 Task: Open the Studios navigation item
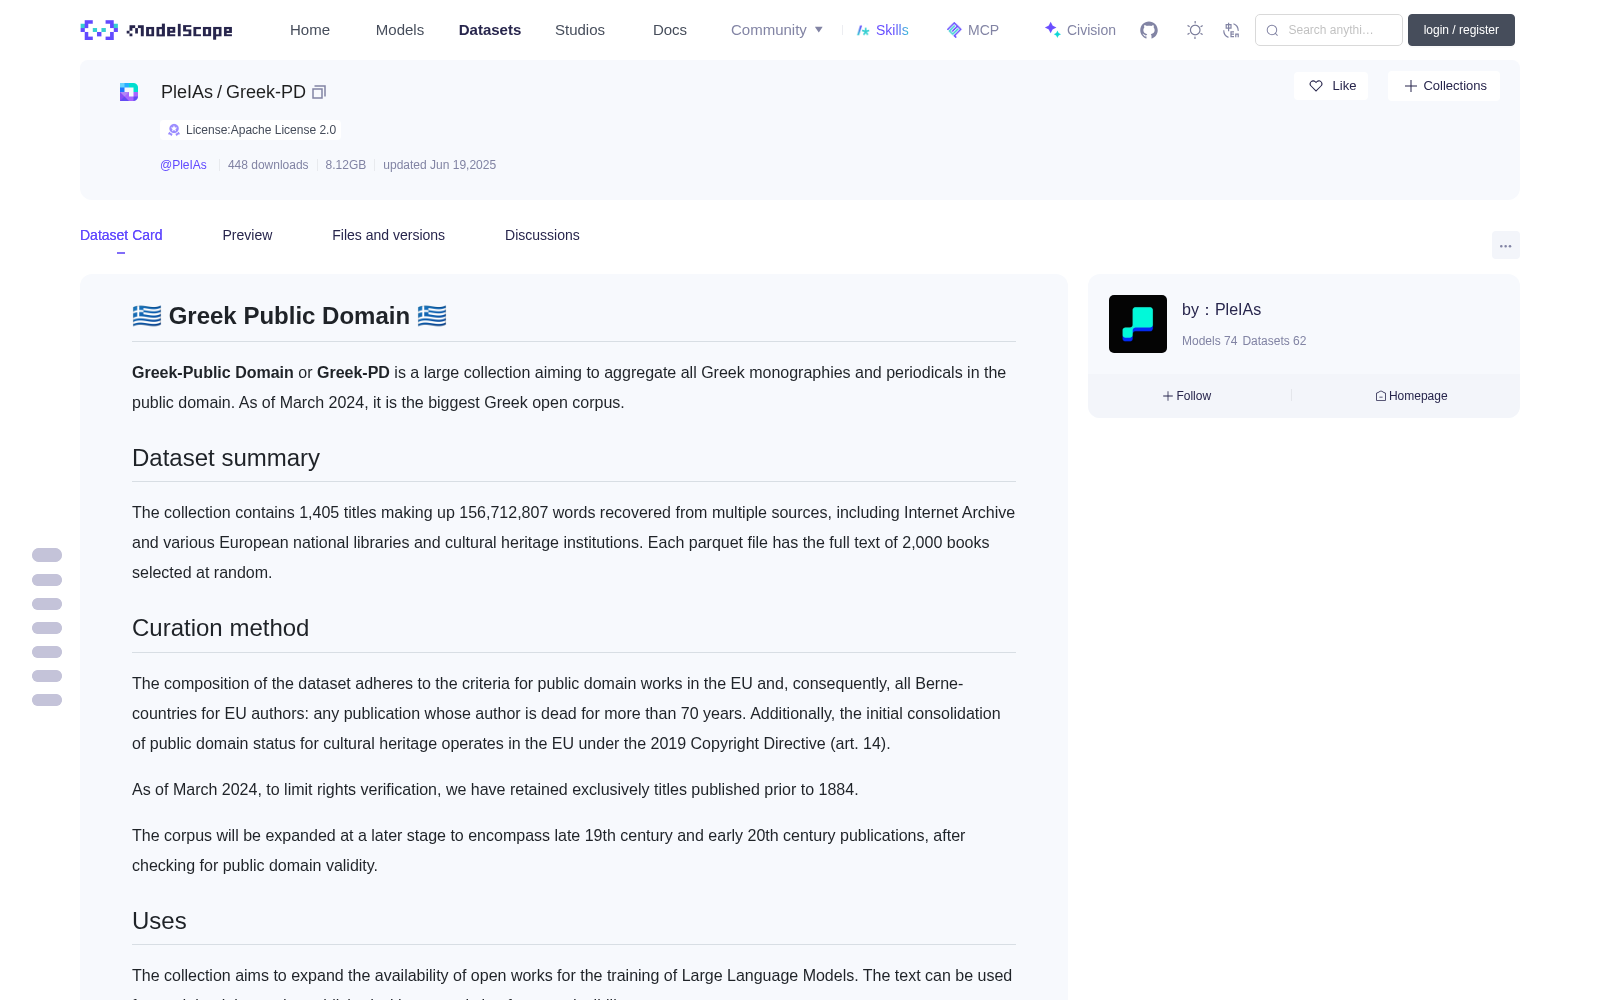tap(580, 30)
